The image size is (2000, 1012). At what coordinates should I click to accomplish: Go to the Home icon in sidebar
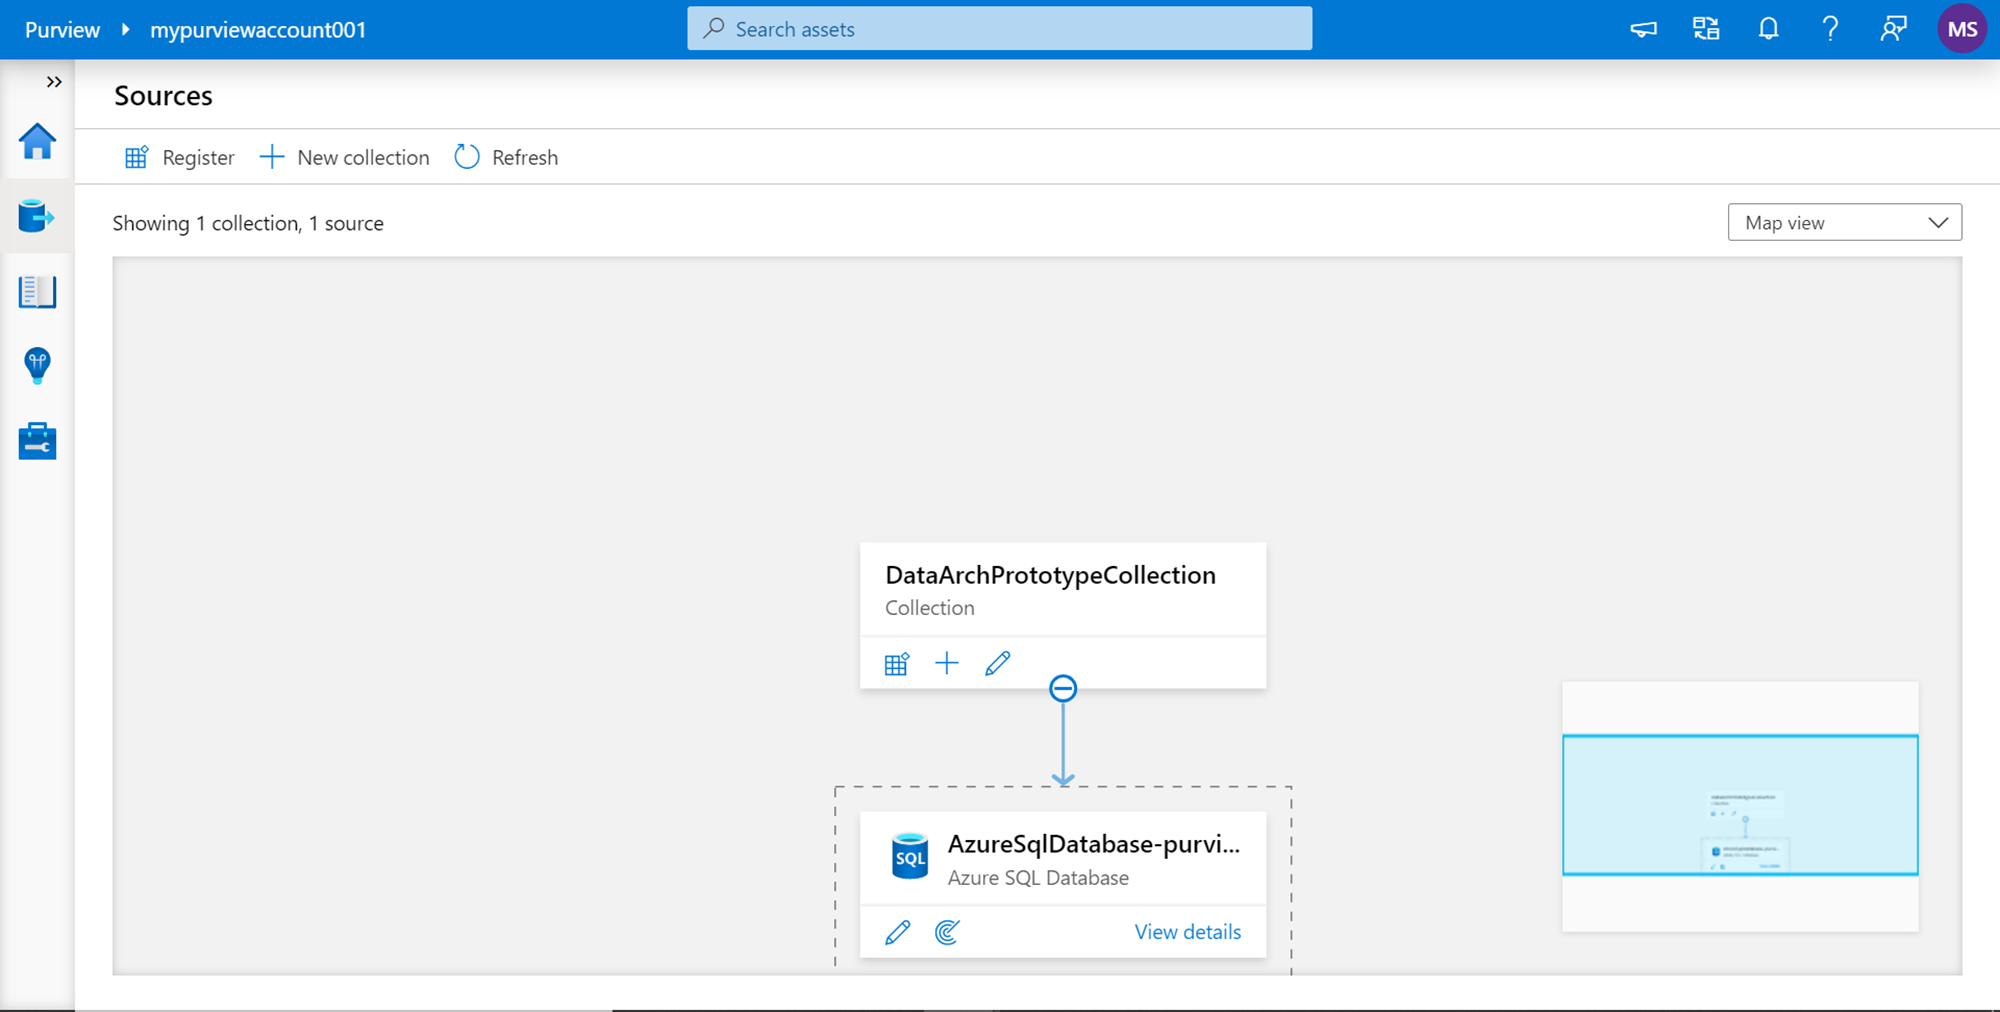pyautogui.click(x=37, y=141)
